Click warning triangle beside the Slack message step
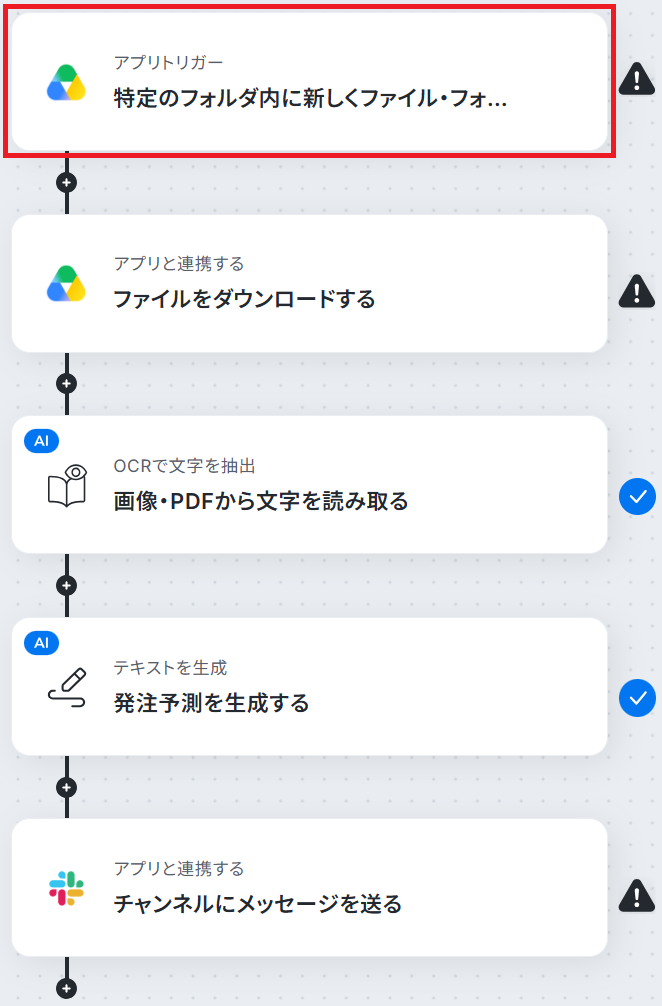Image resolution: width=662 pixels, height=1006 pixels. [x=637, y=895]
